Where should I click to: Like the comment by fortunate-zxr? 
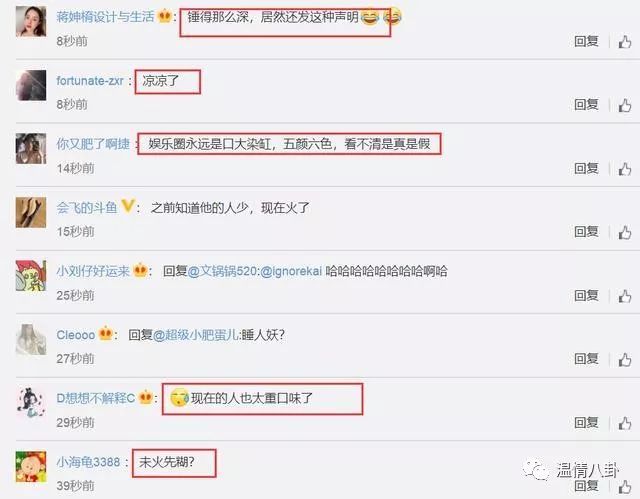point(624,106)
